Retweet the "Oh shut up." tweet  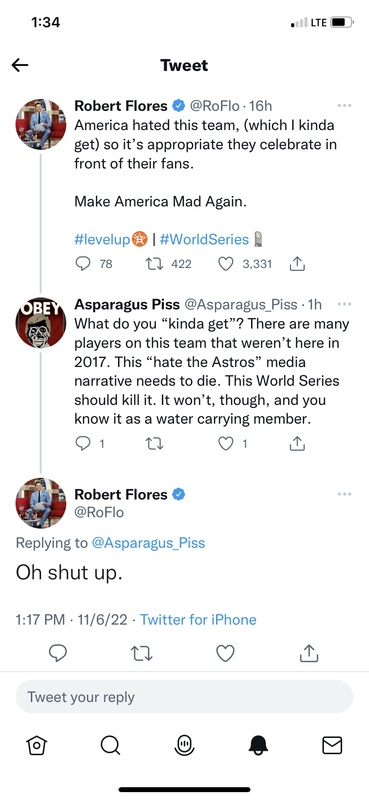142,653
